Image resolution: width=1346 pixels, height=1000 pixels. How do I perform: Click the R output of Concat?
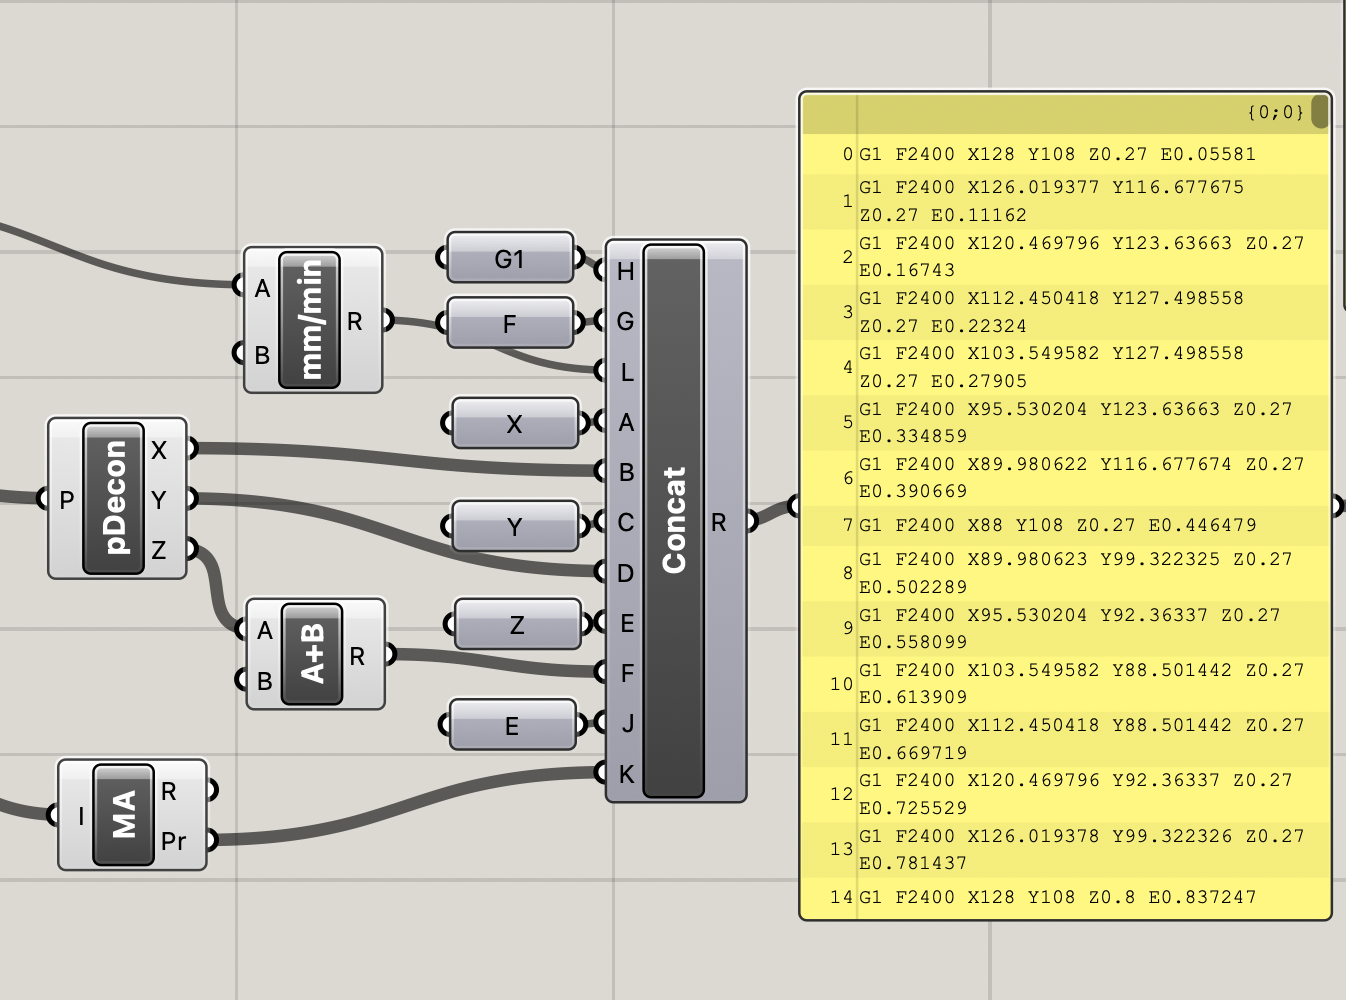tap(719, 522)
